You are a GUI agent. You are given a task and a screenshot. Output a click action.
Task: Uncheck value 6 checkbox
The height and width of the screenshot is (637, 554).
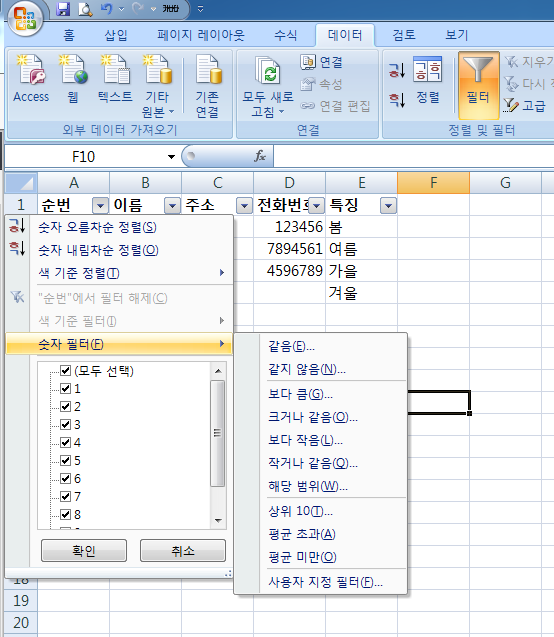(x=65, y=478)
